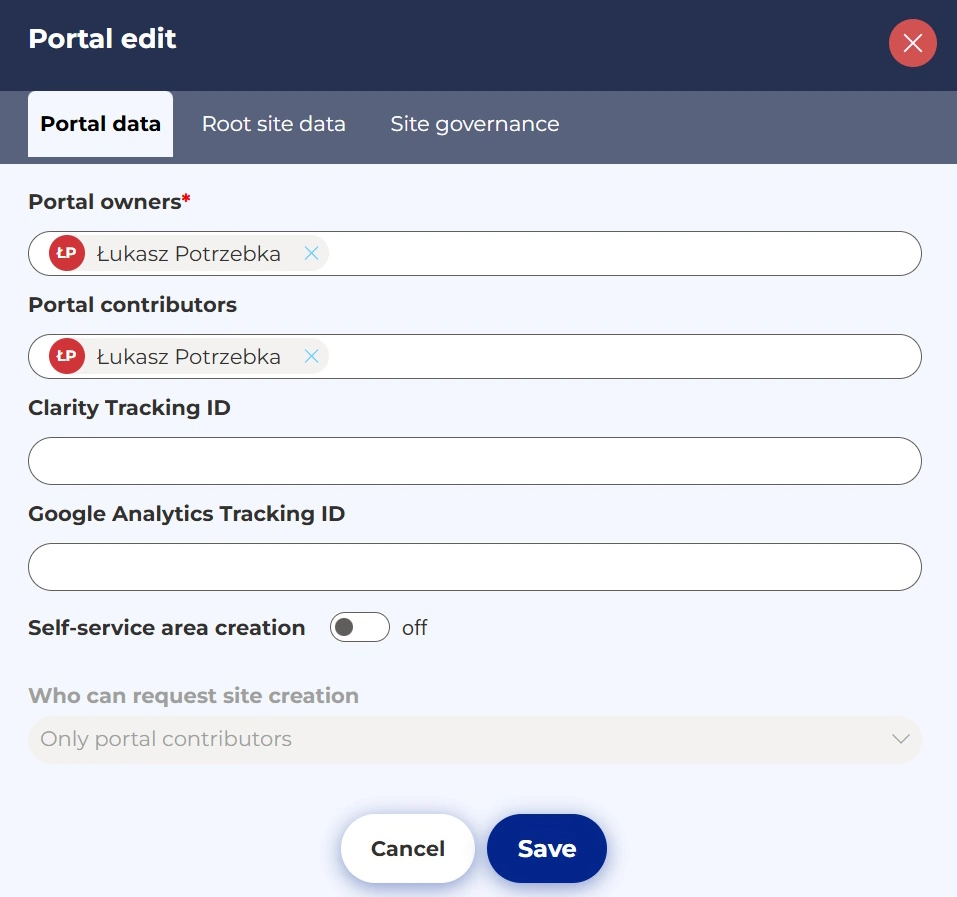Close the Portal edit dialog
Viewport: 957px width, 897px height.
pyautogui.click(x=912, y=43)
